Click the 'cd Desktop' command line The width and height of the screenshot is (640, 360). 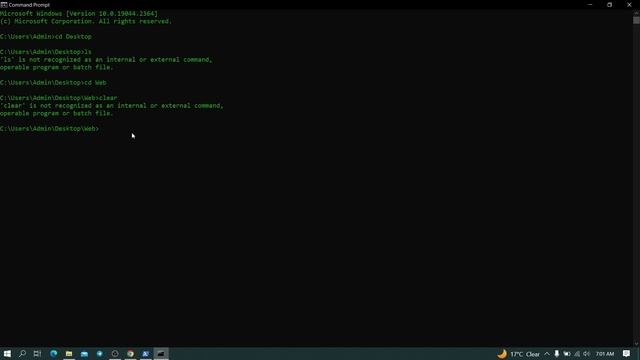click(x=46, y=37)
